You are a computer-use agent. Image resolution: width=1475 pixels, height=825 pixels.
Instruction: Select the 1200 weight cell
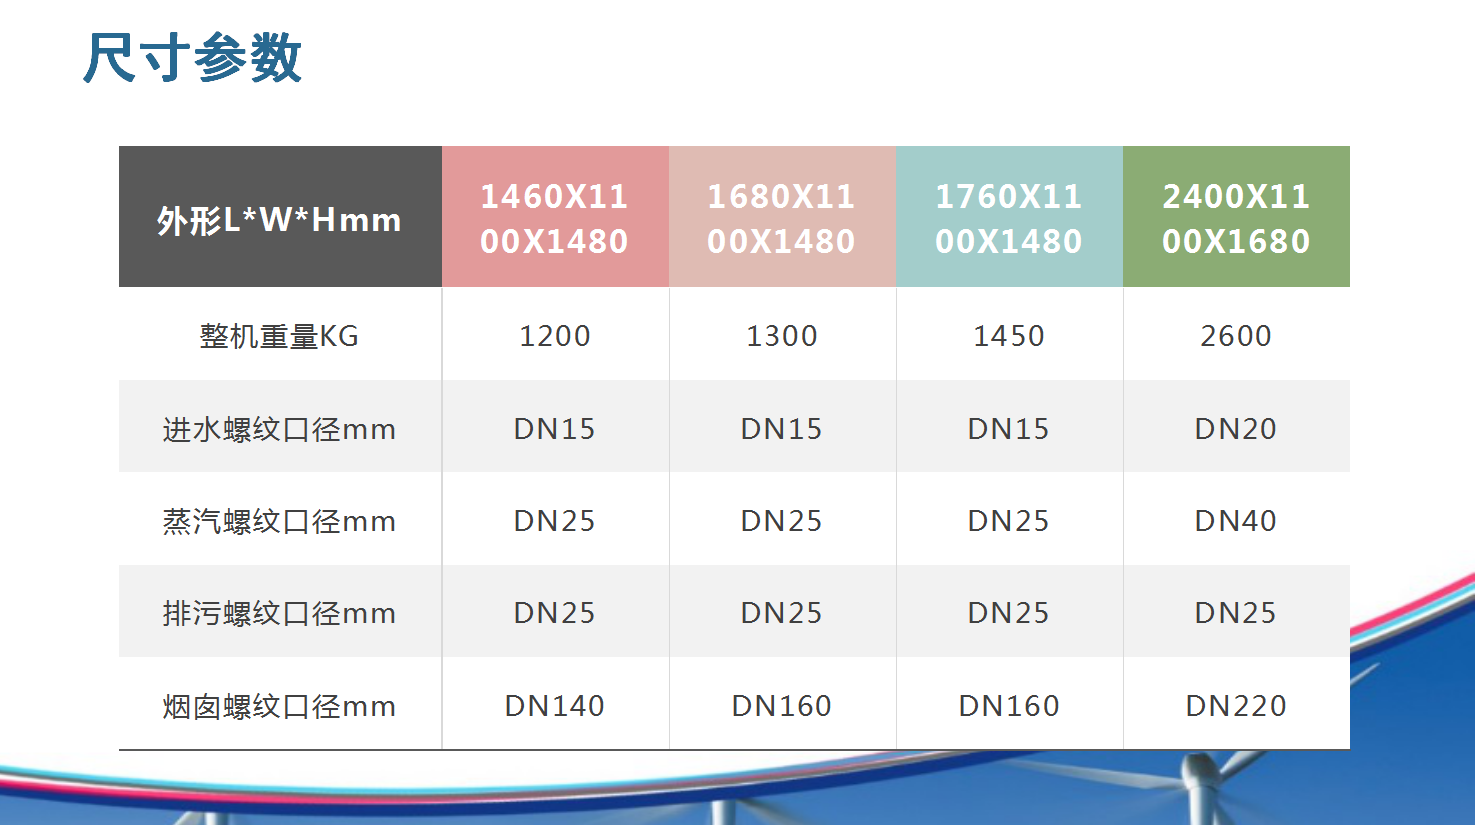[554, 336]
